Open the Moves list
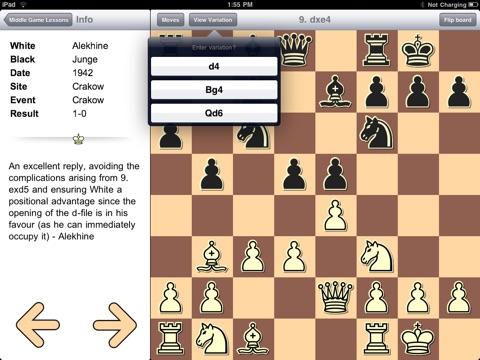This screenshot has height=360, width=480. [170, 20]
